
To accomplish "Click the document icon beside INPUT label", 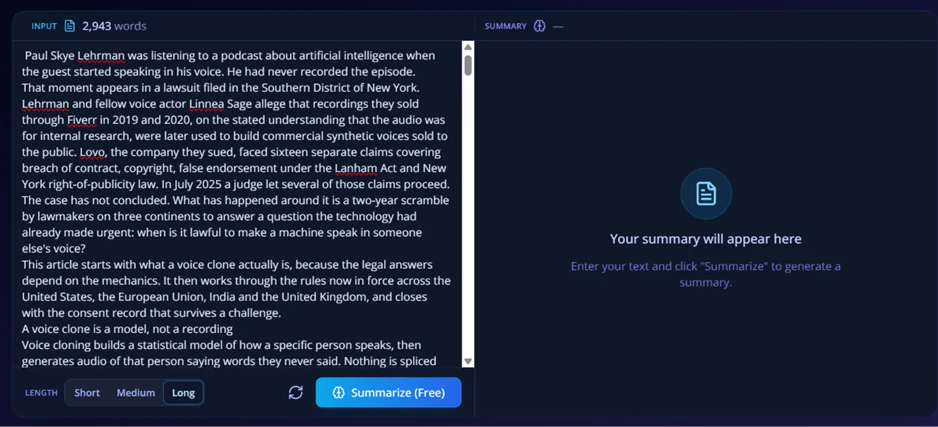I will [x=69, y=26].
